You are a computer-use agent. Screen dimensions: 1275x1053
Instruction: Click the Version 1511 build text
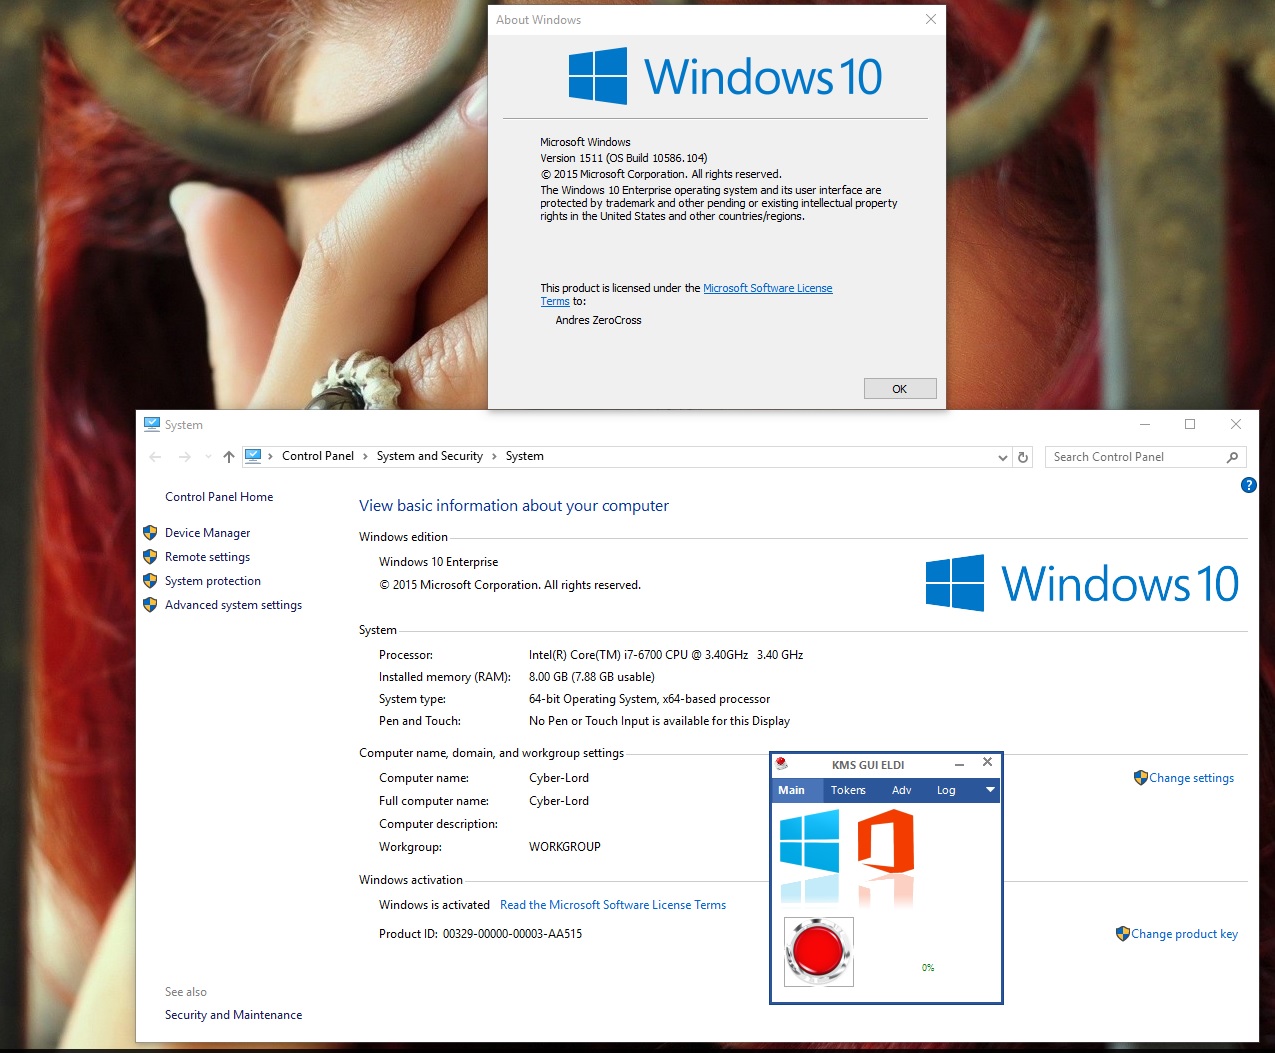click(x=623, y=158)
